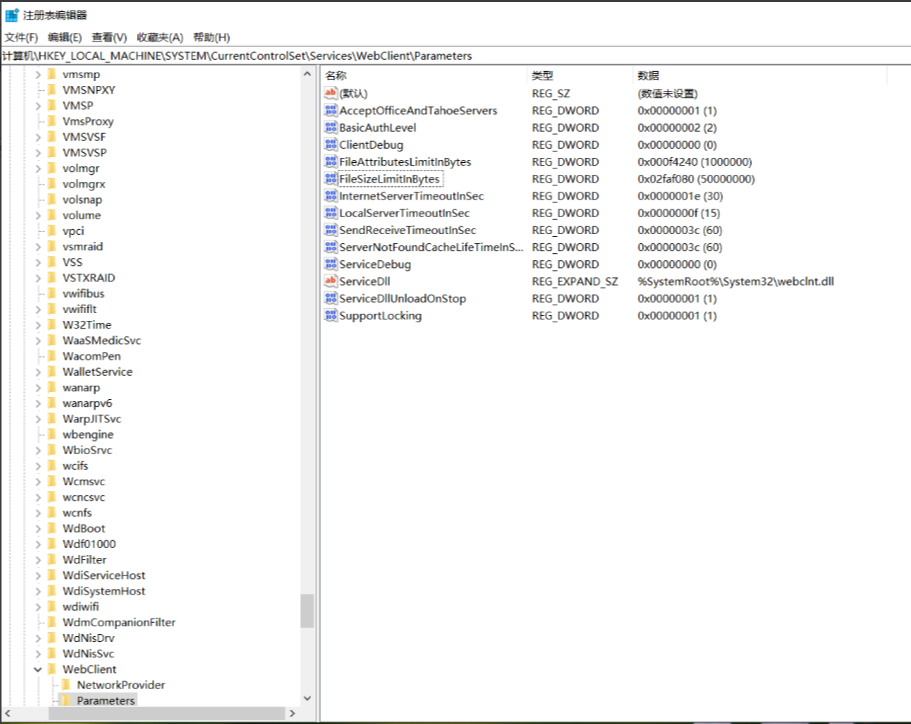
Task: Click the FileSizeLimitInBytes DWORD value icon
Action: pos(331,179)
